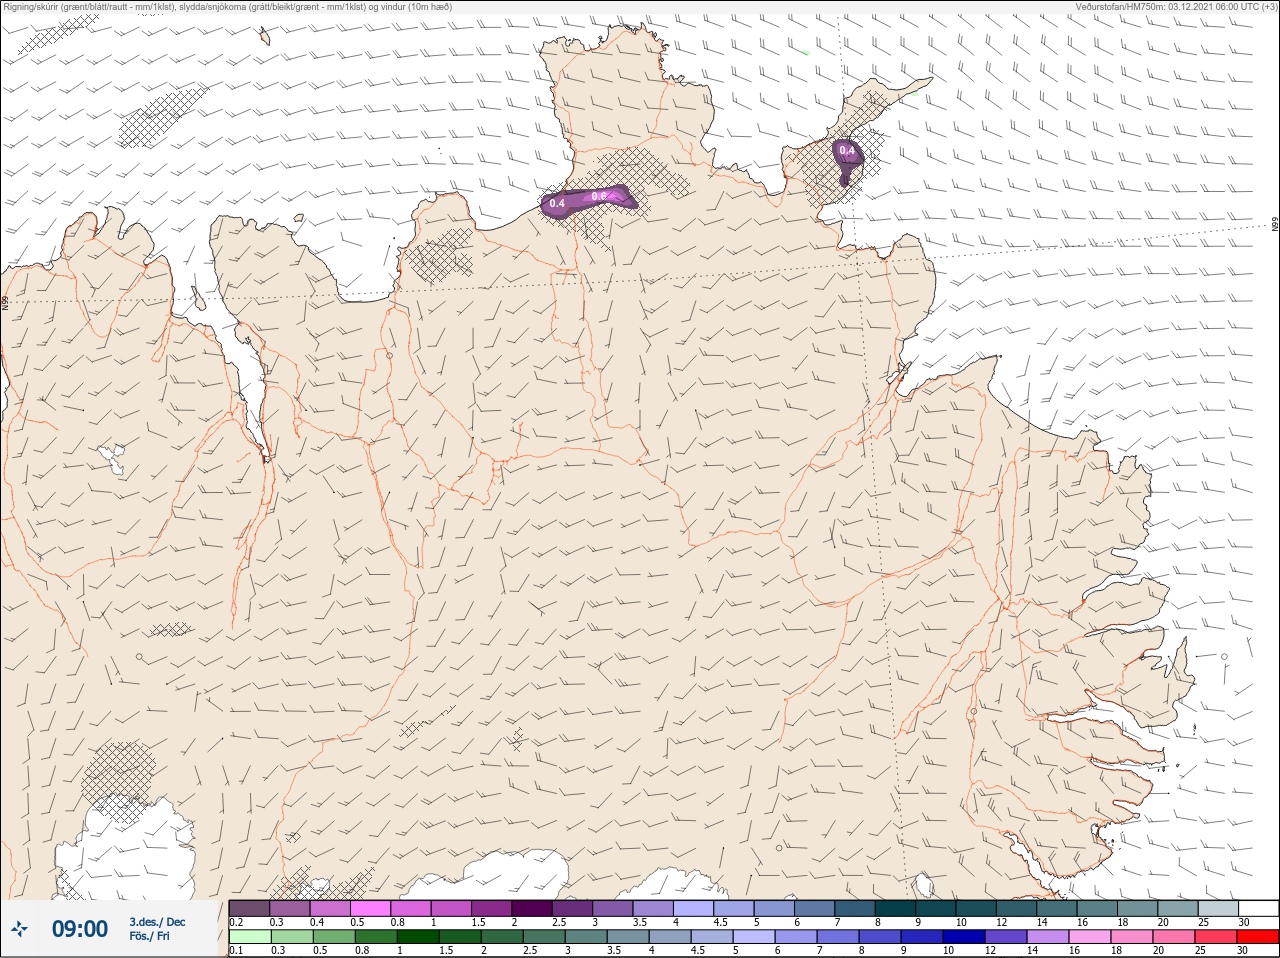This screenshot has height=958, width=1280.
Task: Pick the pale green swatch above lower-row 0.1
Action: (x=250, y=936)
